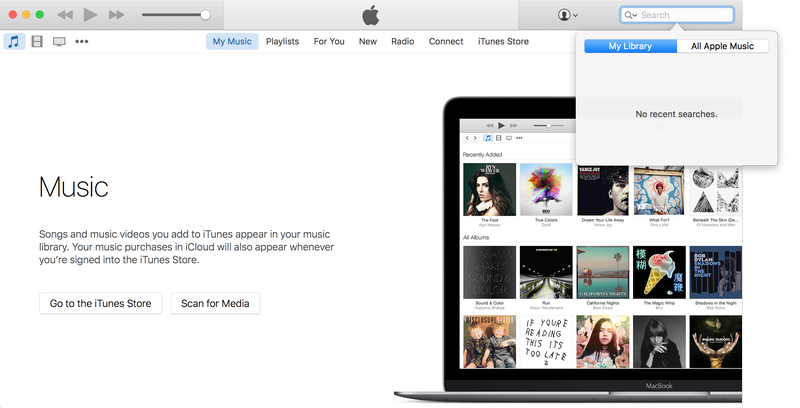
Task: Open the account user icon menu
Action: coord(567,15)
